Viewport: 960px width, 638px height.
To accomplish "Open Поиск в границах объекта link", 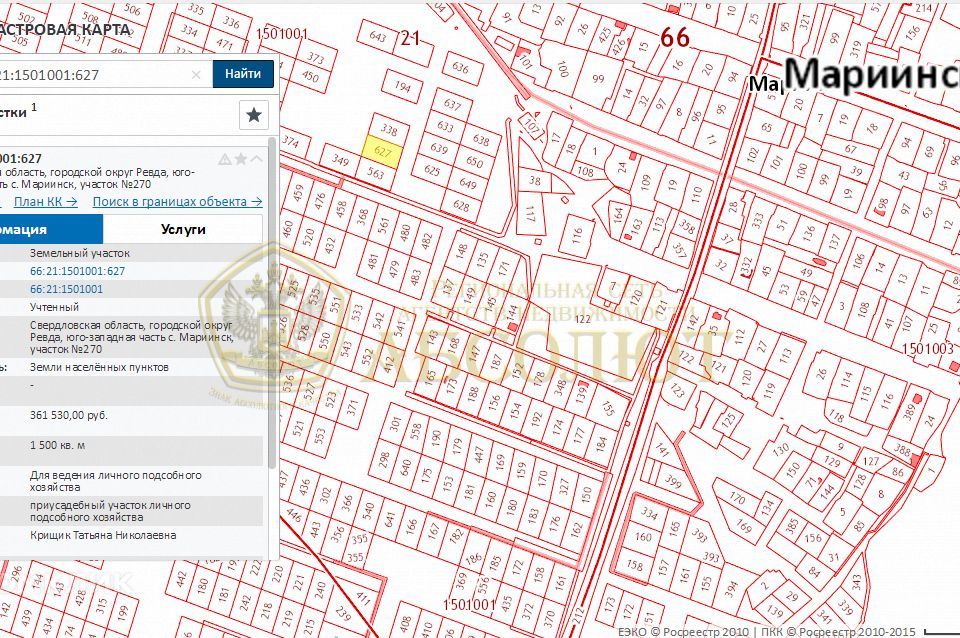I will pos(178,201).
